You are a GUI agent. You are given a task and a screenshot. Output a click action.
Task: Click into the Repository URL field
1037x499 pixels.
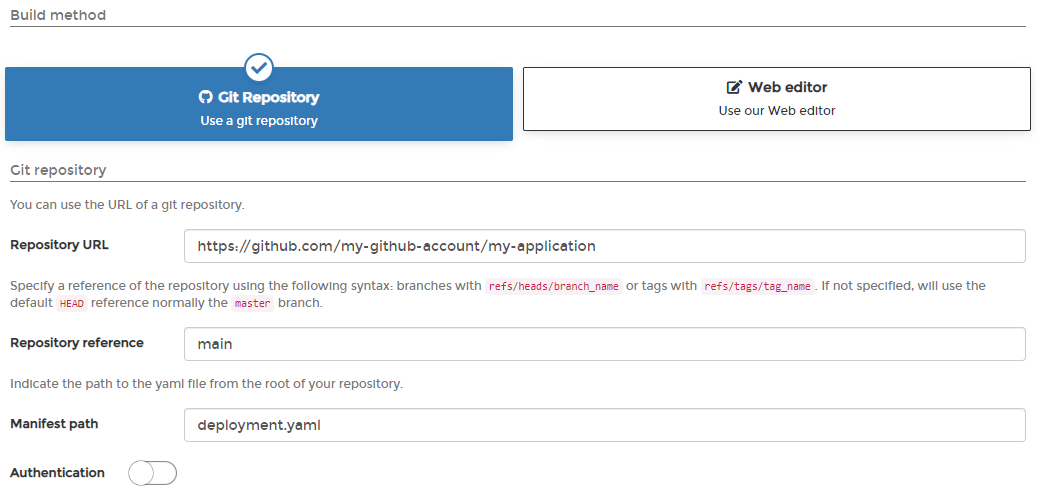click(x=604, y=246)
